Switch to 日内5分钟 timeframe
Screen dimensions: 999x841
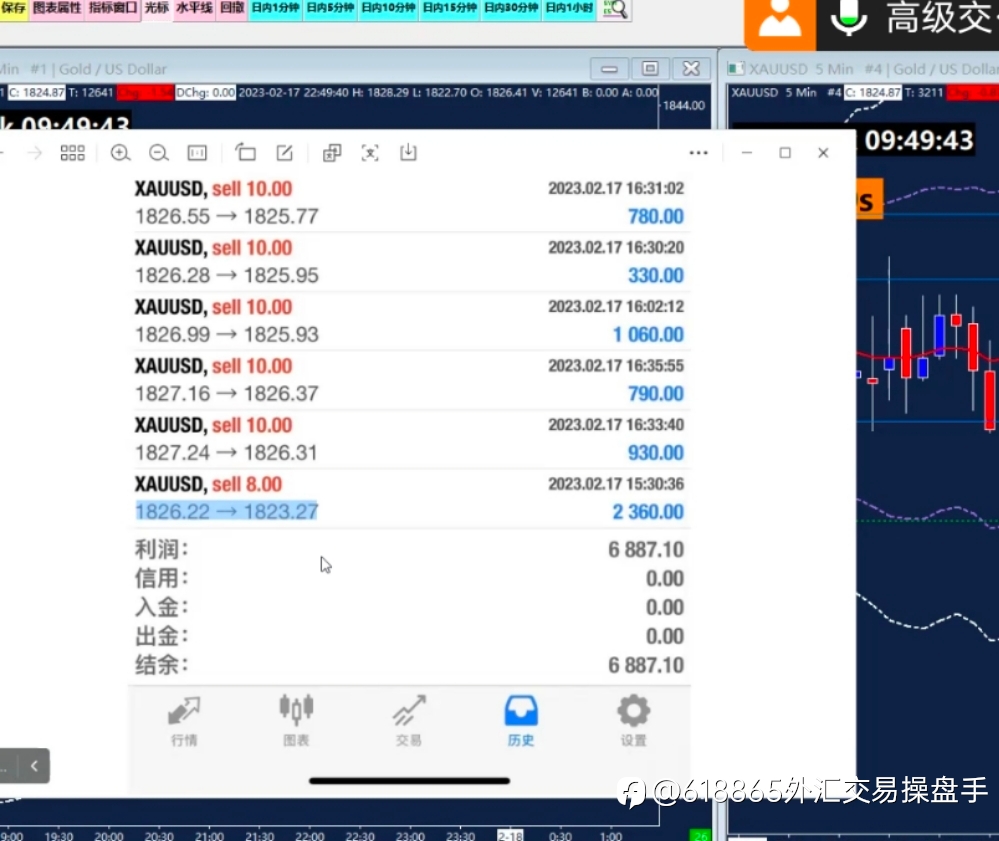(x=330, y=8)
